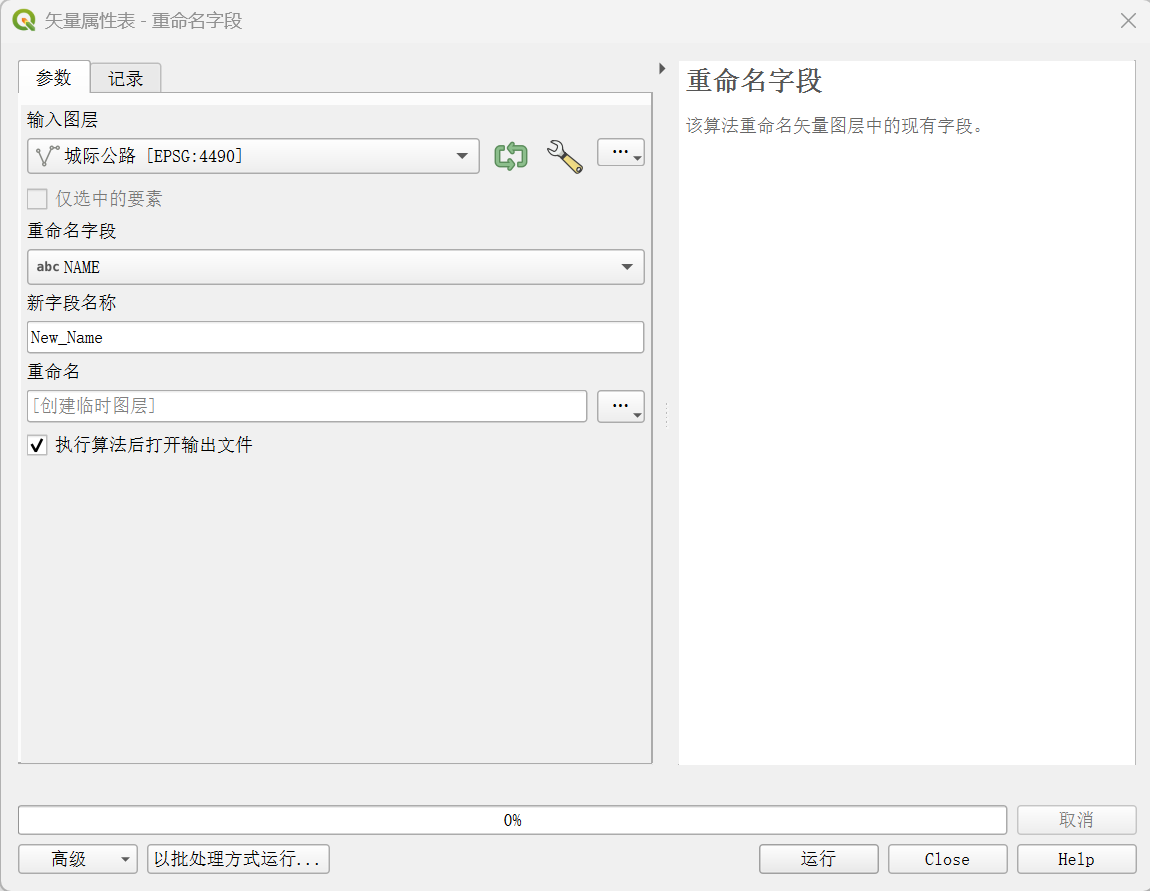Open advanced options wrench icon
This screenshot has width=1150, height=891.
[x=564, y=156]
